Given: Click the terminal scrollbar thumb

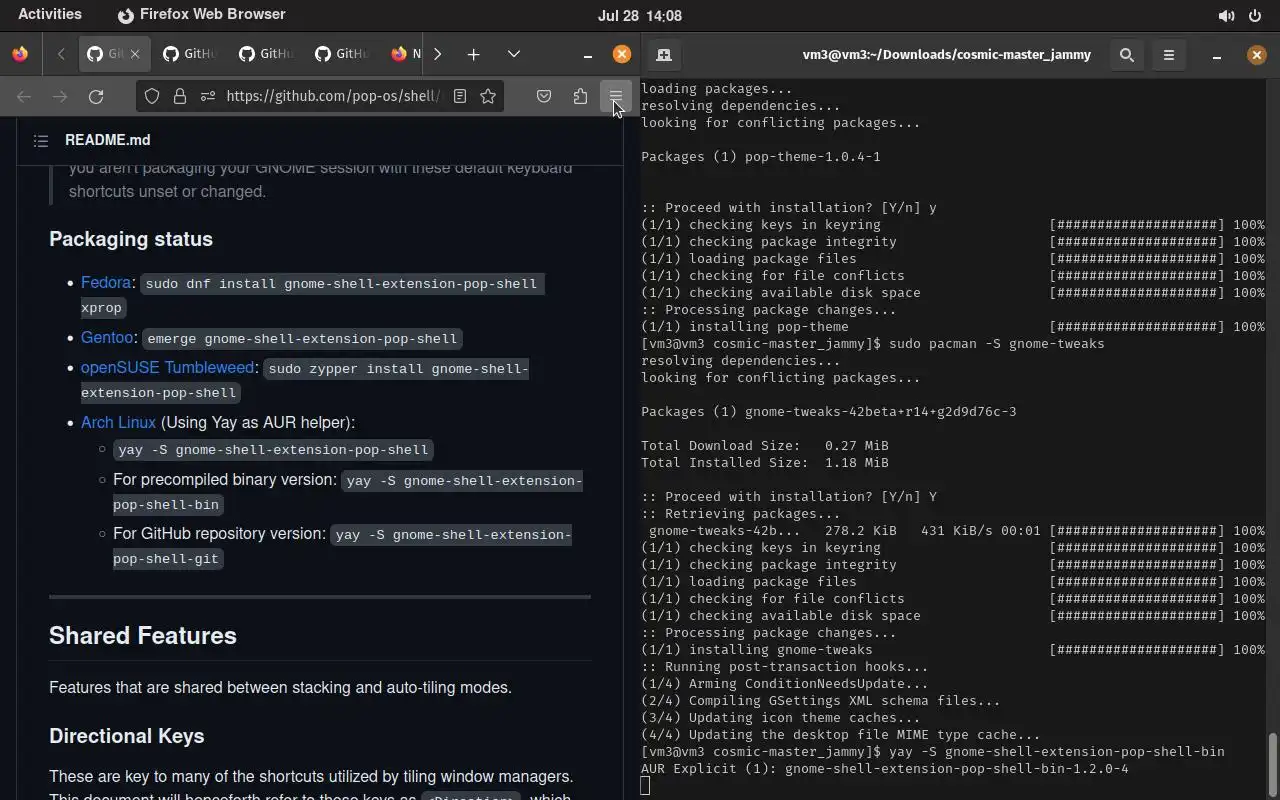Looking at the screenshot, I should (1273, 764).
